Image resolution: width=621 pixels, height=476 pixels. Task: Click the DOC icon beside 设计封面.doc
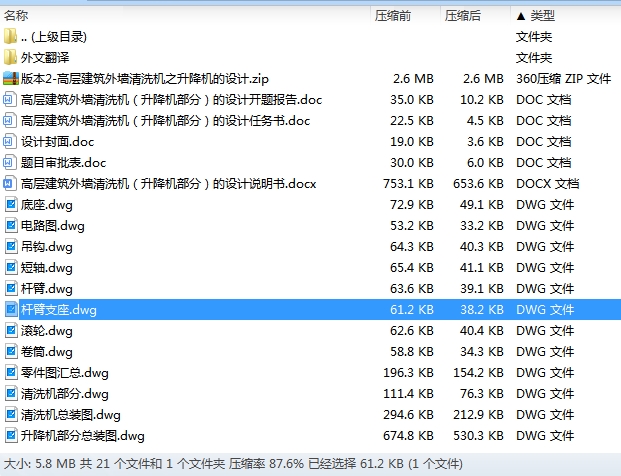(10, 141)
